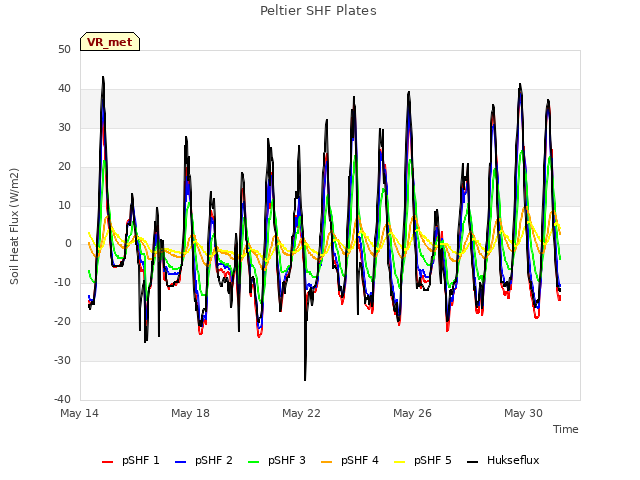Click the Soil Heat Flux y-axis title

pos(15,226)
